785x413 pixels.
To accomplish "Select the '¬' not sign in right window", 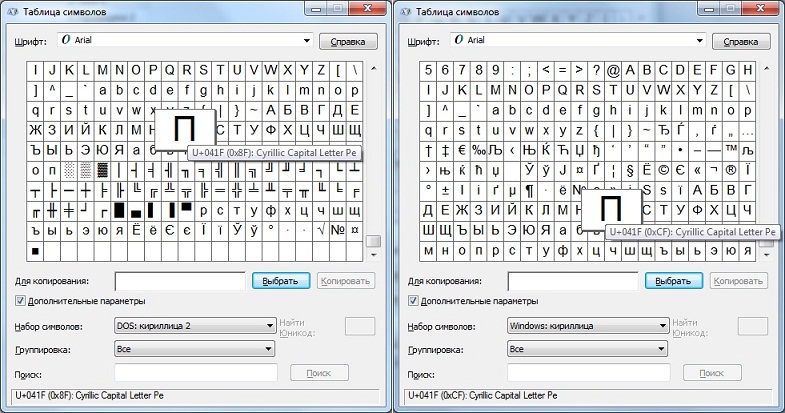I will (x=714, y=170).
